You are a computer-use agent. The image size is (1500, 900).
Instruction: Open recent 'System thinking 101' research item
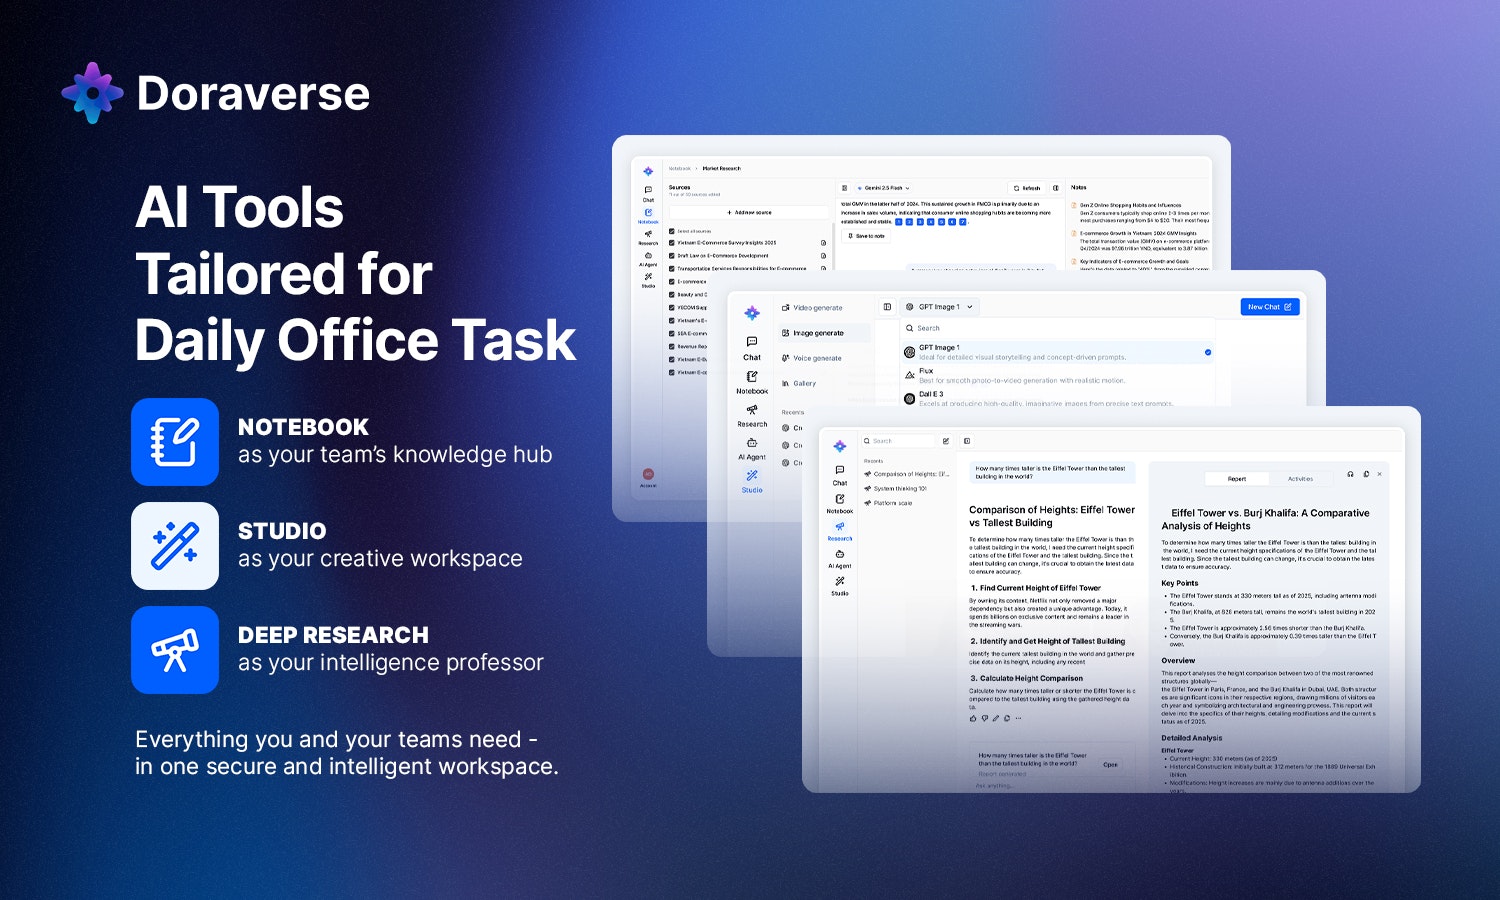tap(896, 489)
